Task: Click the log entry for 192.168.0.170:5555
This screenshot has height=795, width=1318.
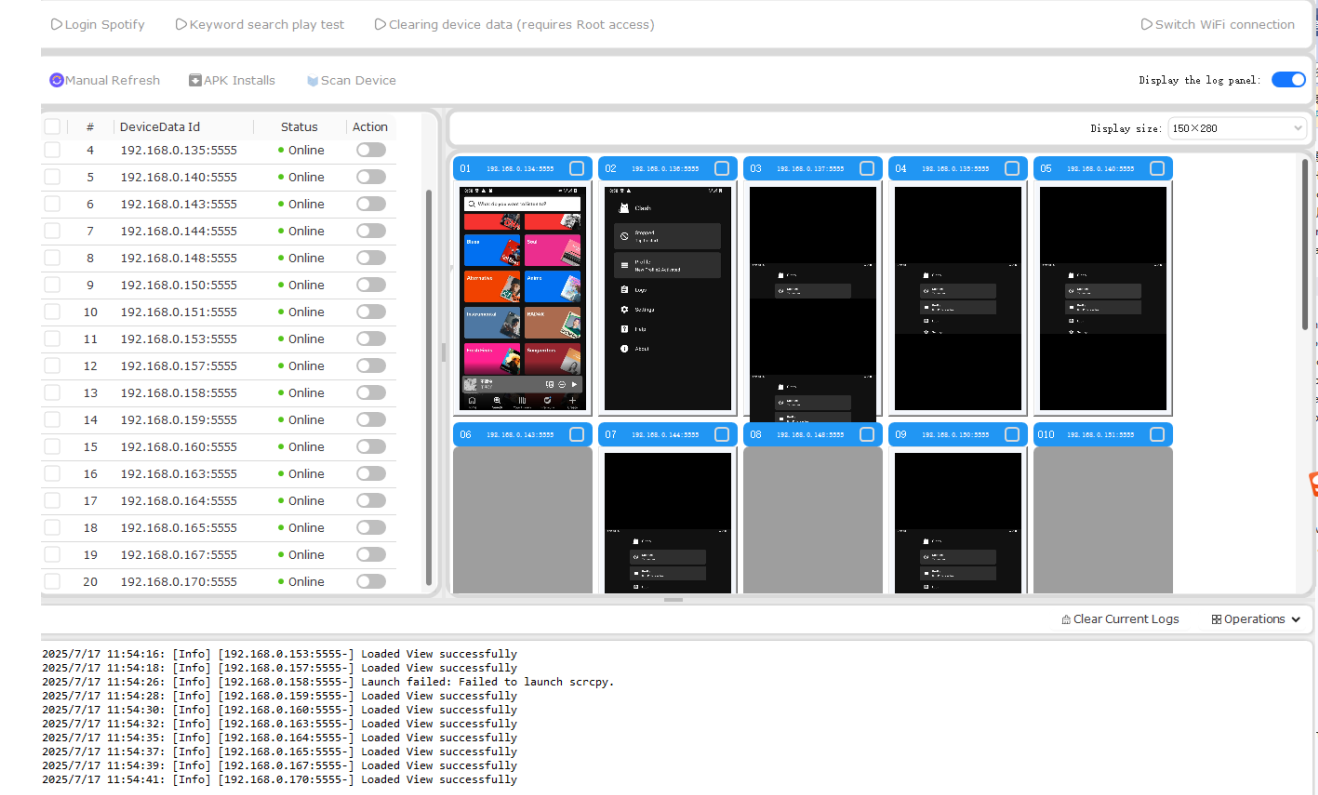Action: (x=280, y=780)
